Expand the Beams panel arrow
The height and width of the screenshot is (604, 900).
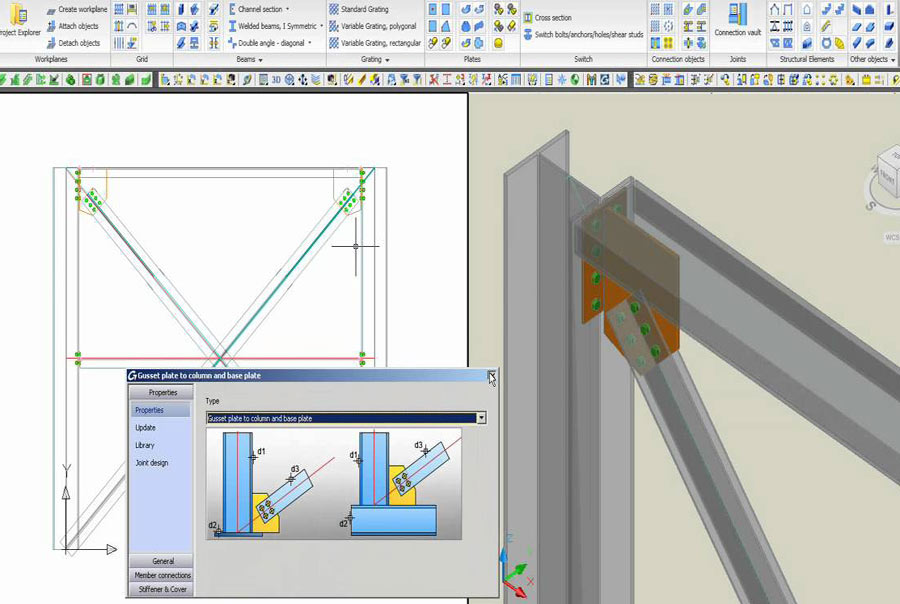[260, 60]
